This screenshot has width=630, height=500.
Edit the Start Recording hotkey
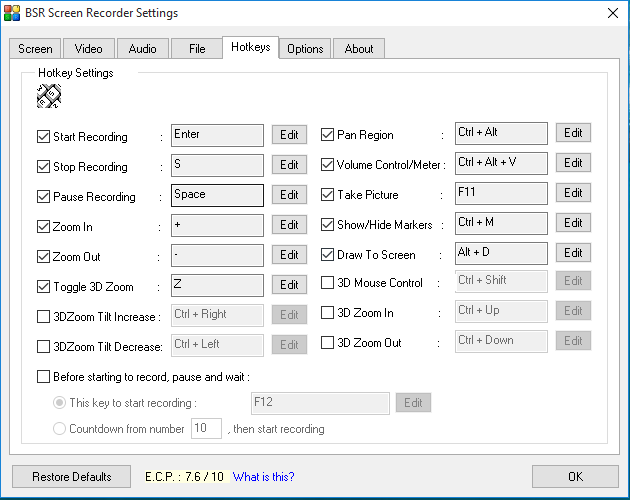pos(289,135)
